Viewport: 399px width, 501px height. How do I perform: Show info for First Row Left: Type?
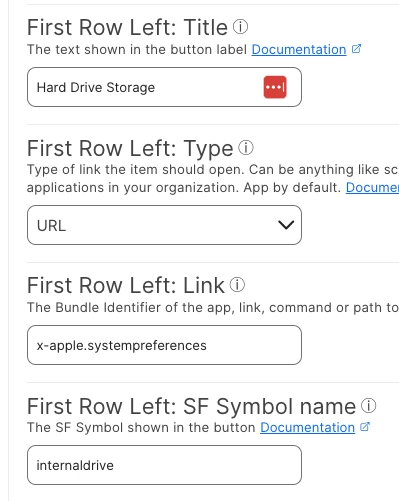246,147
